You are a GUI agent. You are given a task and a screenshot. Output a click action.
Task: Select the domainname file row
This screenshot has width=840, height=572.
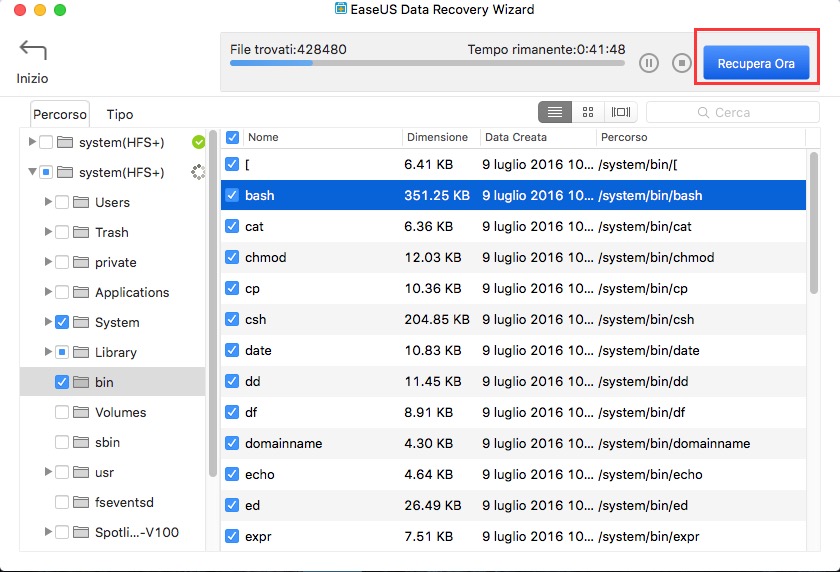click(x=513, y=443)
